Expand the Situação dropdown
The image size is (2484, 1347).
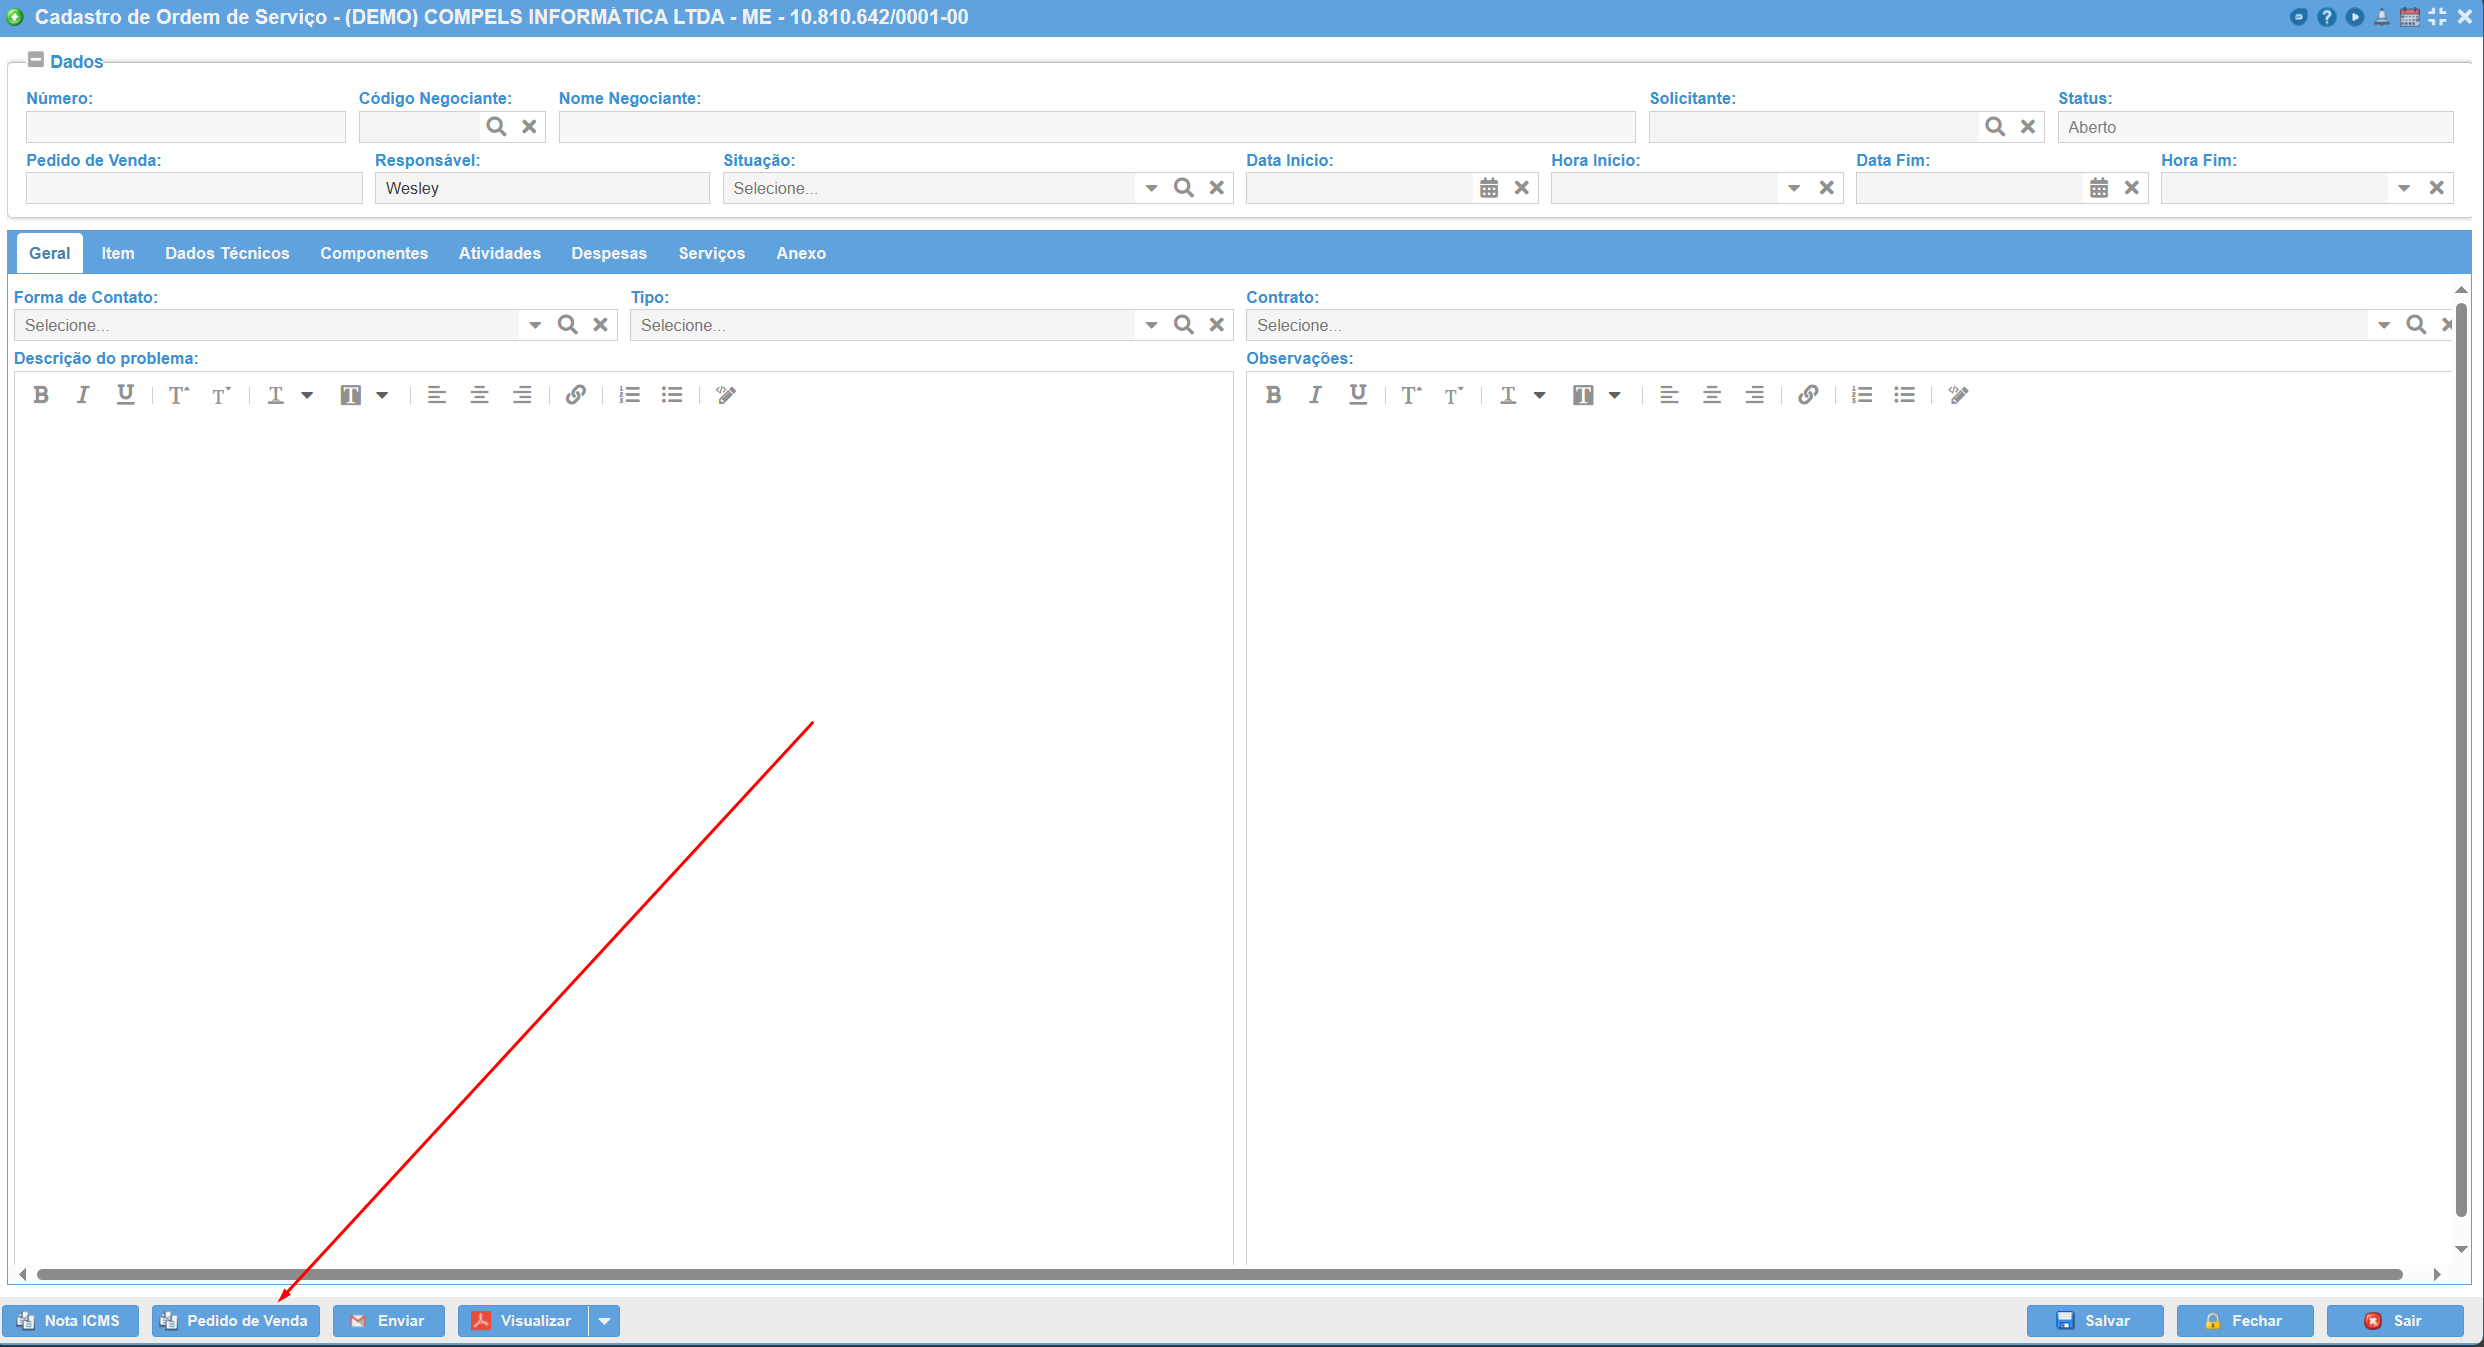[x=1151, y=188]
